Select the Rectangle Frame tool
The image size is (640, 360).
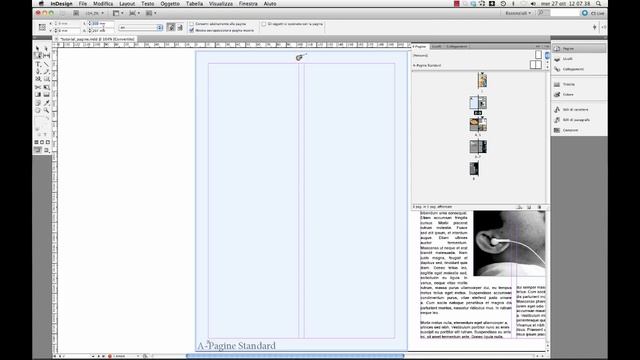38,78
